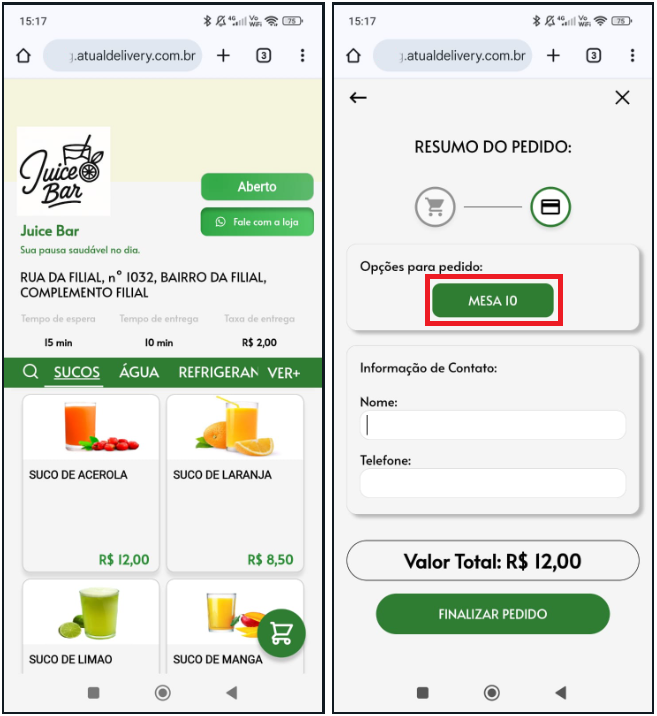Expand more categories with VER+
This screenshot has height=716, width=657.
(x=284, y=373)
